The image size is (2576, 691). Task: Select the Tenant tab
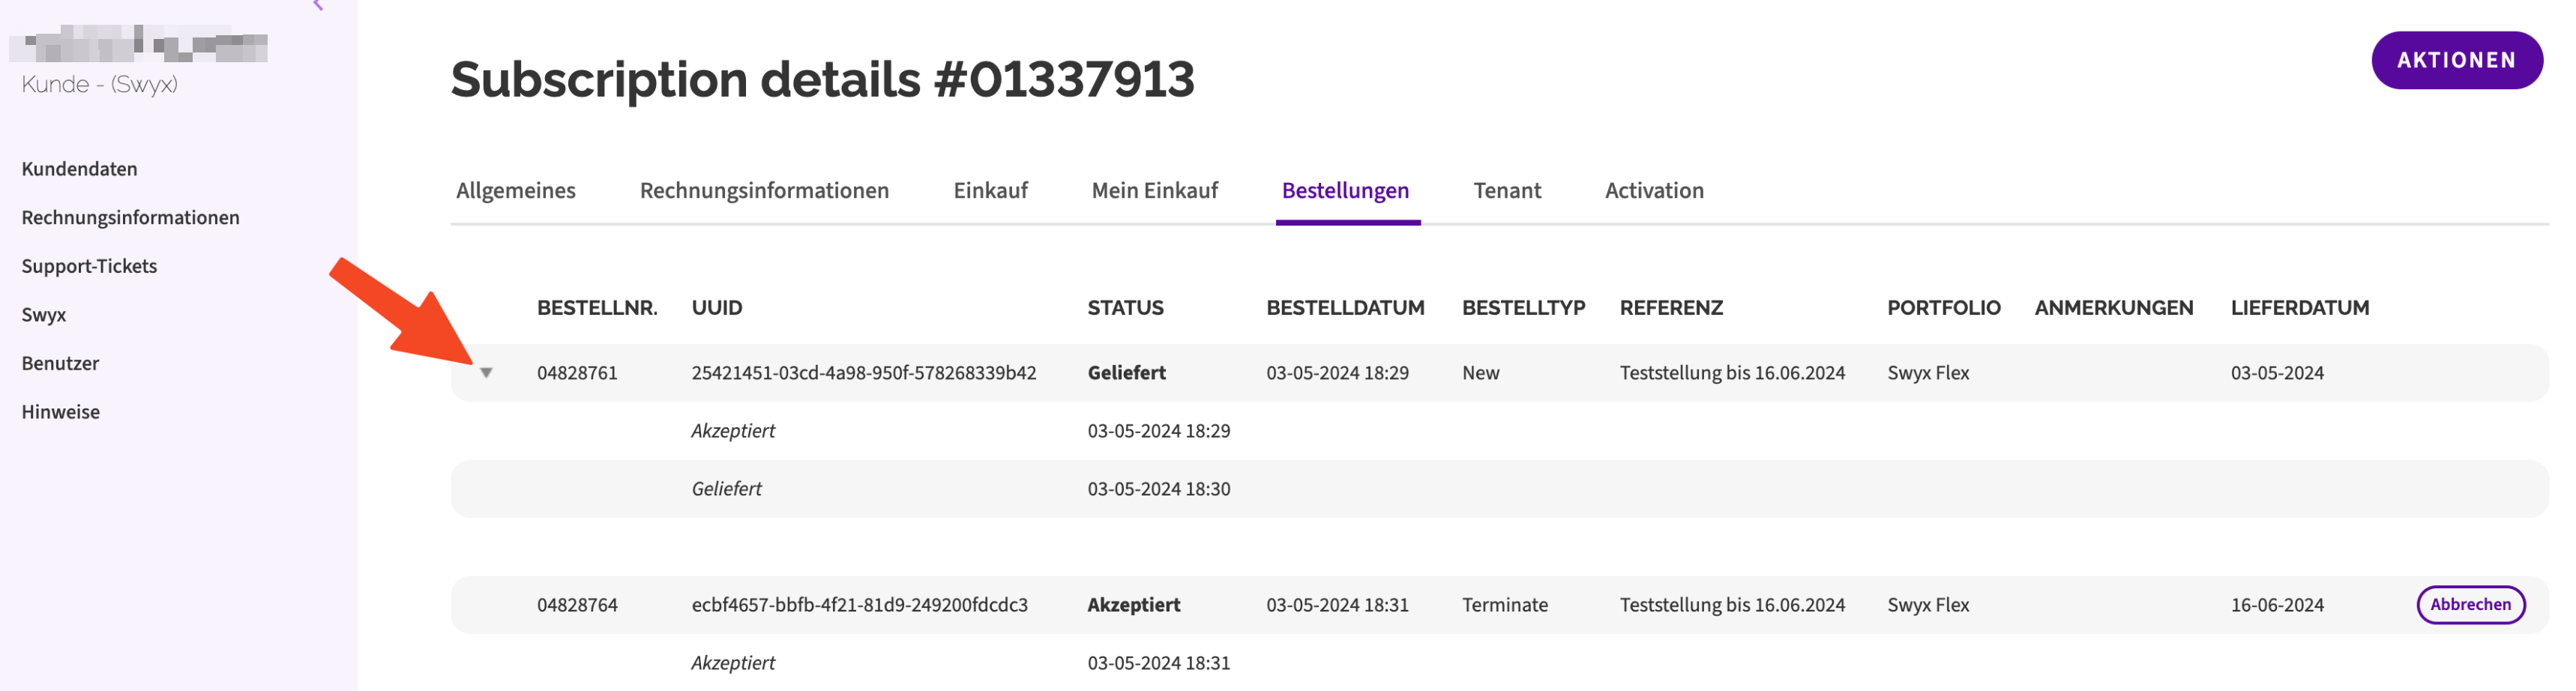pos(1506,190)
